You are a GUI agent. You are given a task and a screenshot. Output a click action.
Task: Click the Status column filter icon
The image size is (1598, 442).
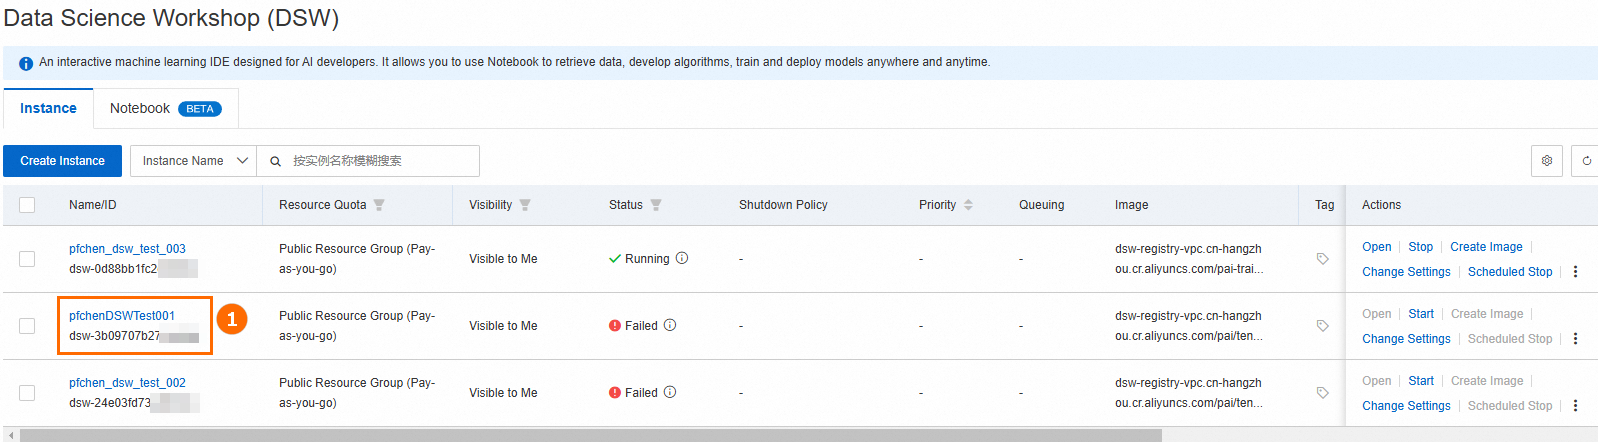[656, 205]
